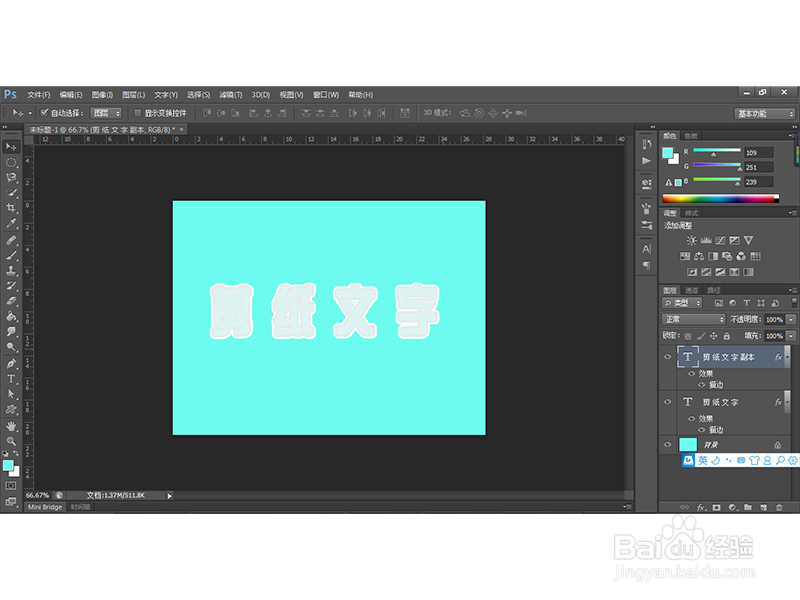Open the status bar info arrow
This screenshot has height=600, width=800.
169,495
